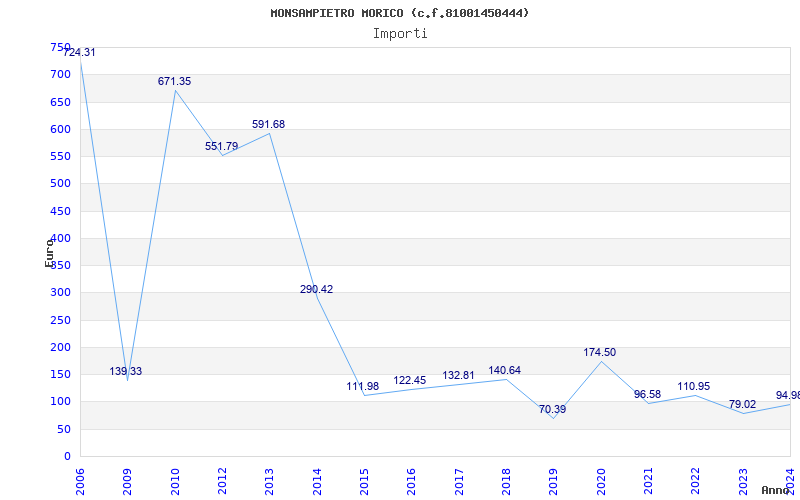Click the 2016 x-axis year label
800x500 pixels.
coord(411,482)
